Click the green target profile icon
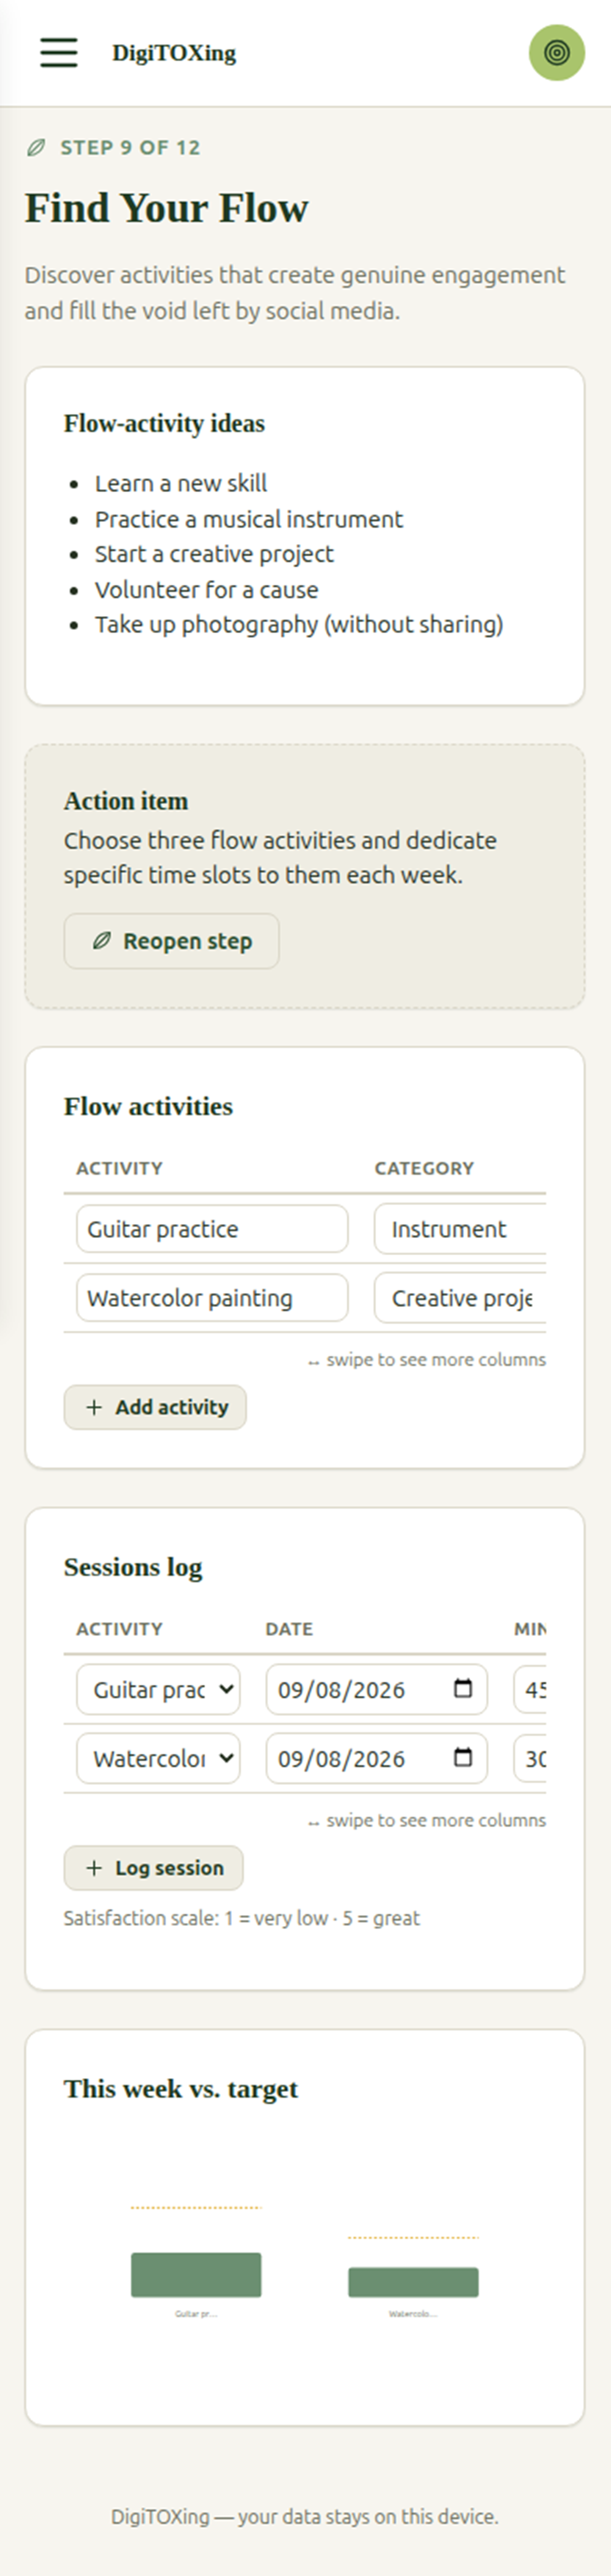Image resolution: width=611 pixels, height=2576 pixels. tap(556, 52)
